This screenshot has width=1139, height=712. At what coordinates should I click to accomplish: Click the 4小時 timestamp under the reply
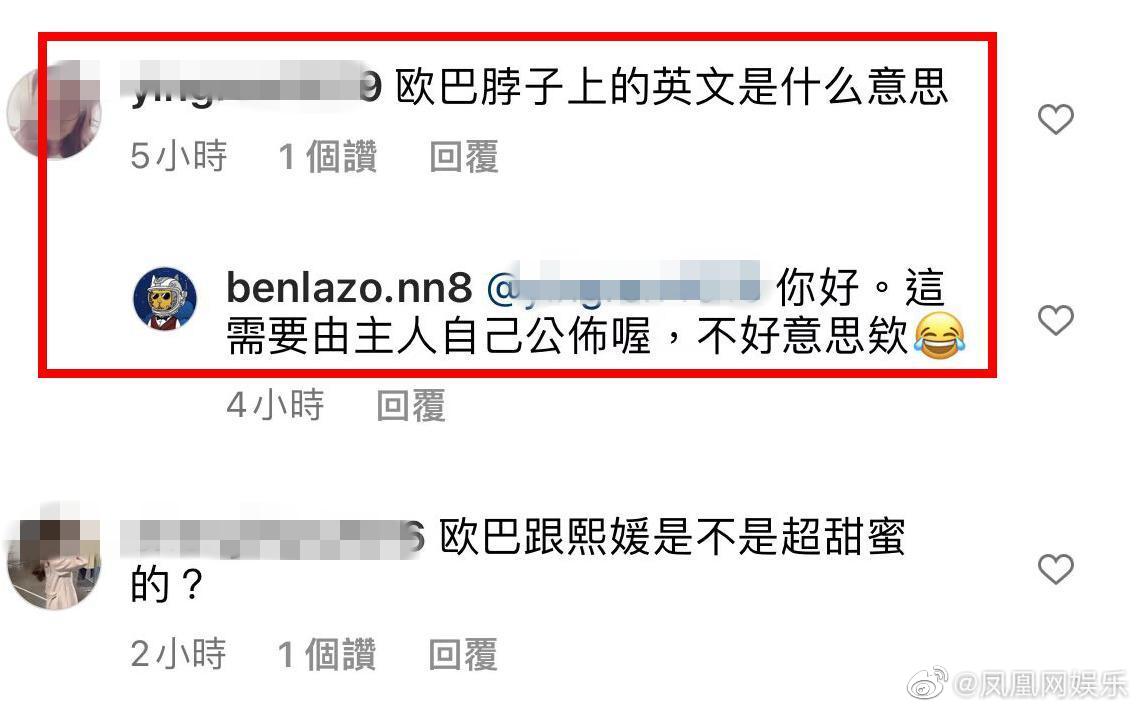(x=275, y=405)
